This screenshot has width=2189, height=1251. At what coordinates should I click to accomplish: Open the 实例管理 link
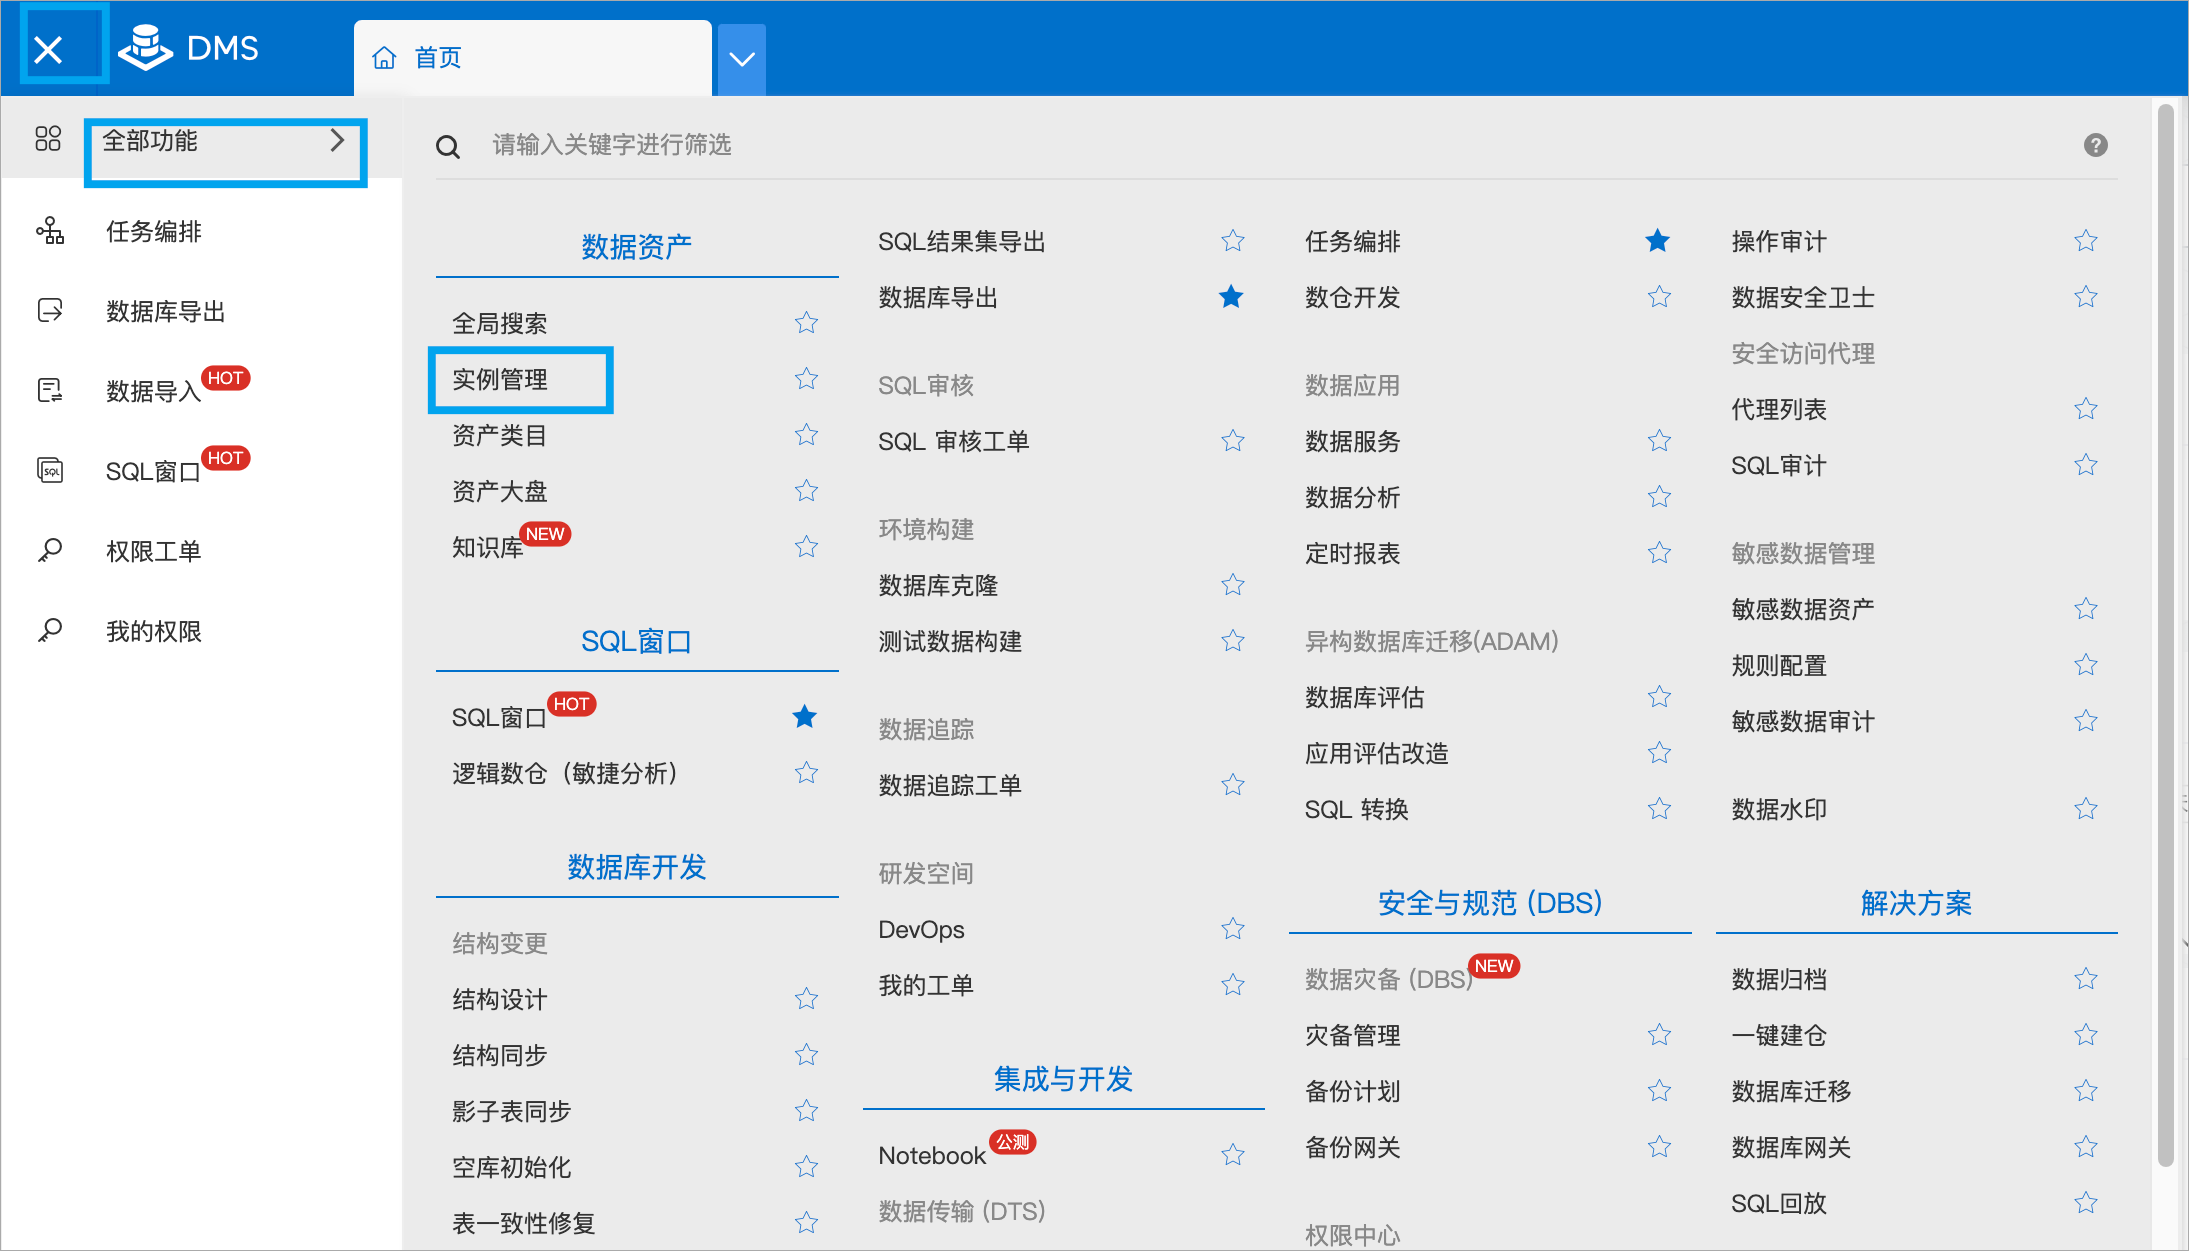pyautogui.click(x=500, y=380)
